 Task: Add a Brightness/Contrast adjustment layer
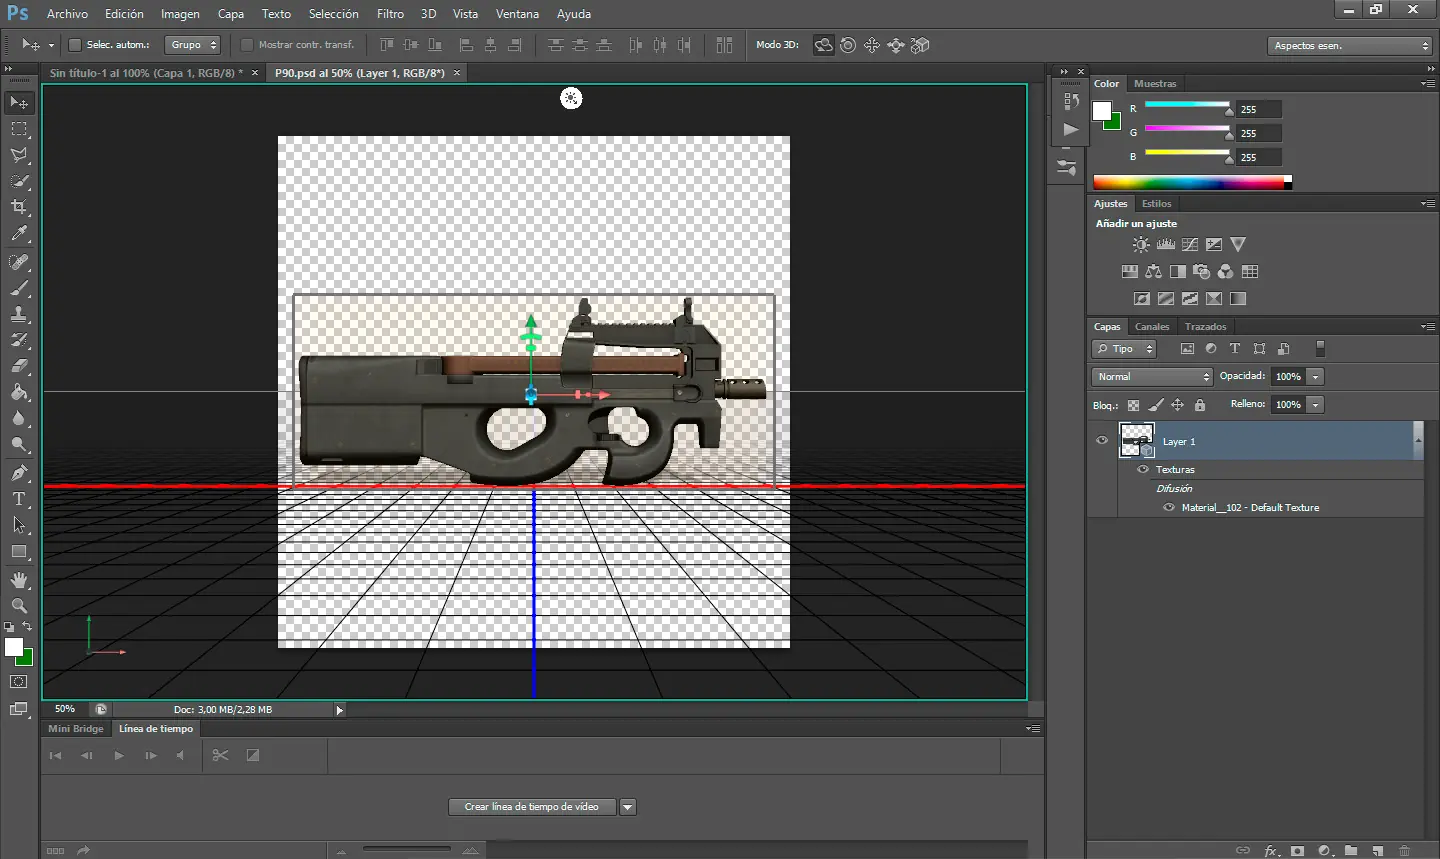click(1140, 244)
